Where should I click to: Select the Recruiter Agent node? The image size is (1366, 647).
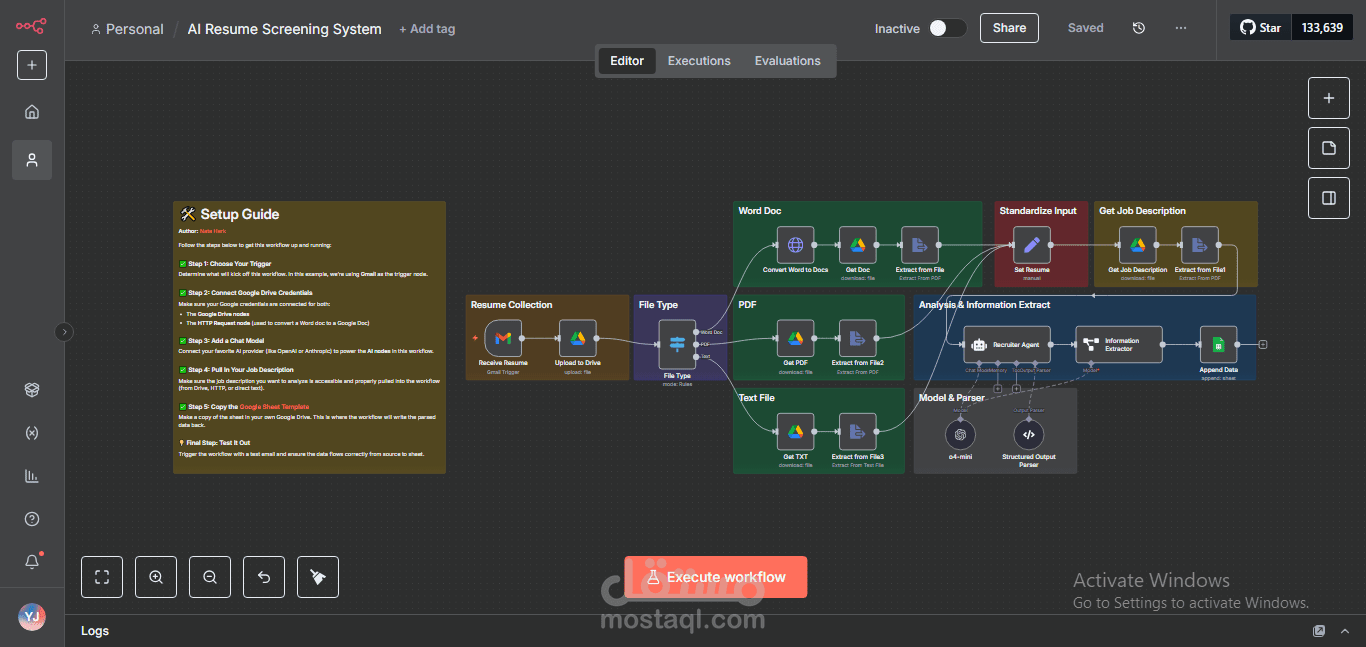[1007, 344]
